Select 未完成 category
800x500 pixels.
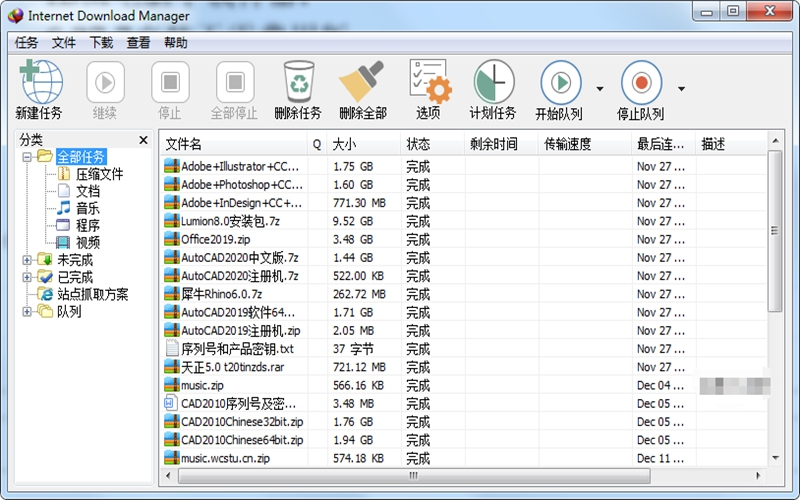(x=75, y=260)
